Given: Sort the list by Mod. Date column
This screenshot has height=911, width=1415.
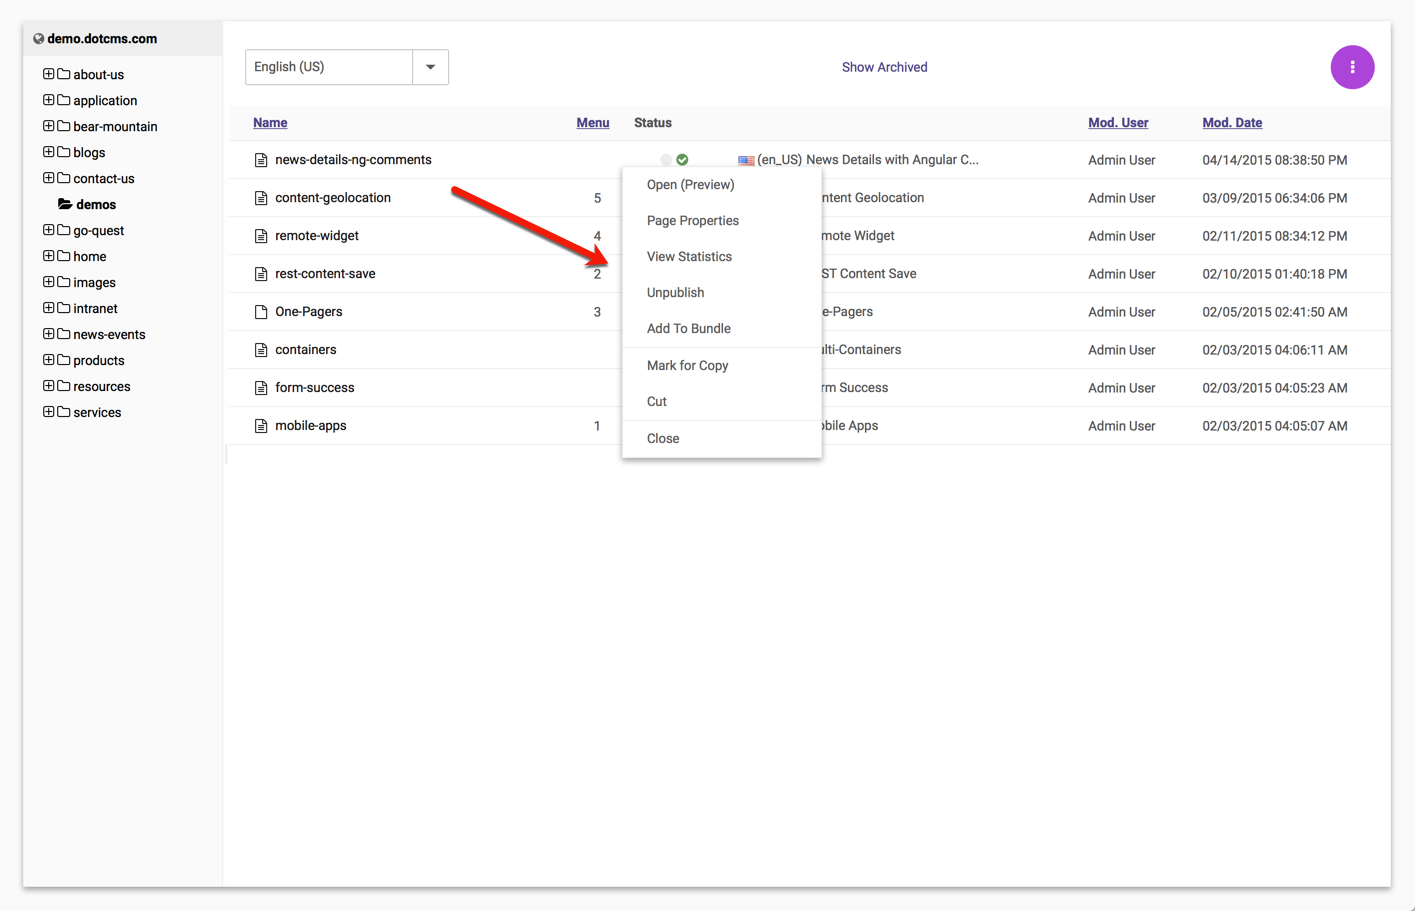Looking at the screenshot, I should click(x=1231, y=123).
